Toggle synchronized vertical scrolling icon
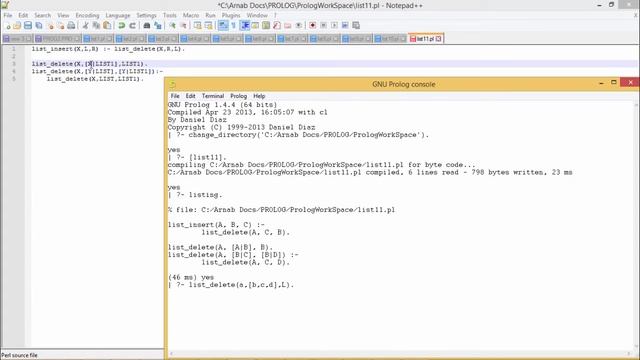Viewport: 640px width, 360px height. [x=198, y=25]
